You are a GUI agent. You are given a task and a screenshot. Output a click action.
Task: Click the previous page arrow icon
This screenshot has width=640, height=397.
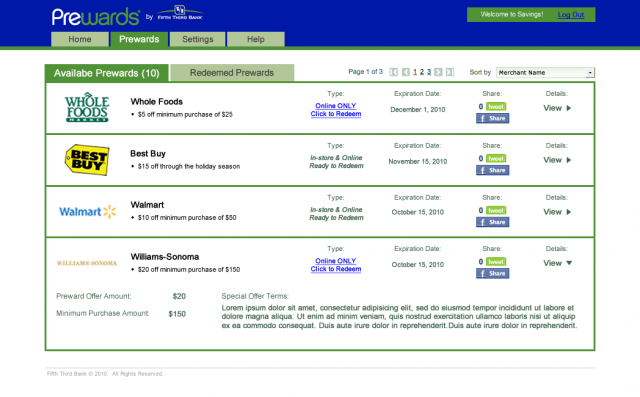[406, 72]
